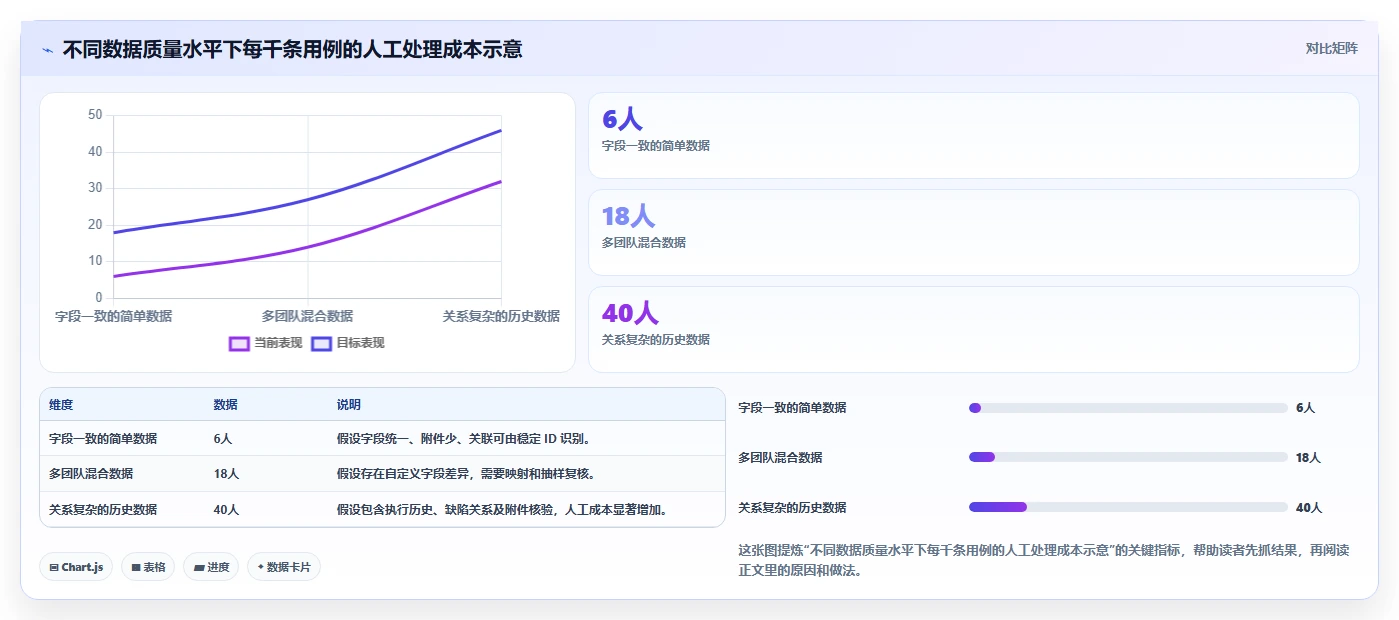This screenshot has width=1399, height=620.
Task: Click the summary paragraph starting 这张图提炼
Action: click(1044, 561)
